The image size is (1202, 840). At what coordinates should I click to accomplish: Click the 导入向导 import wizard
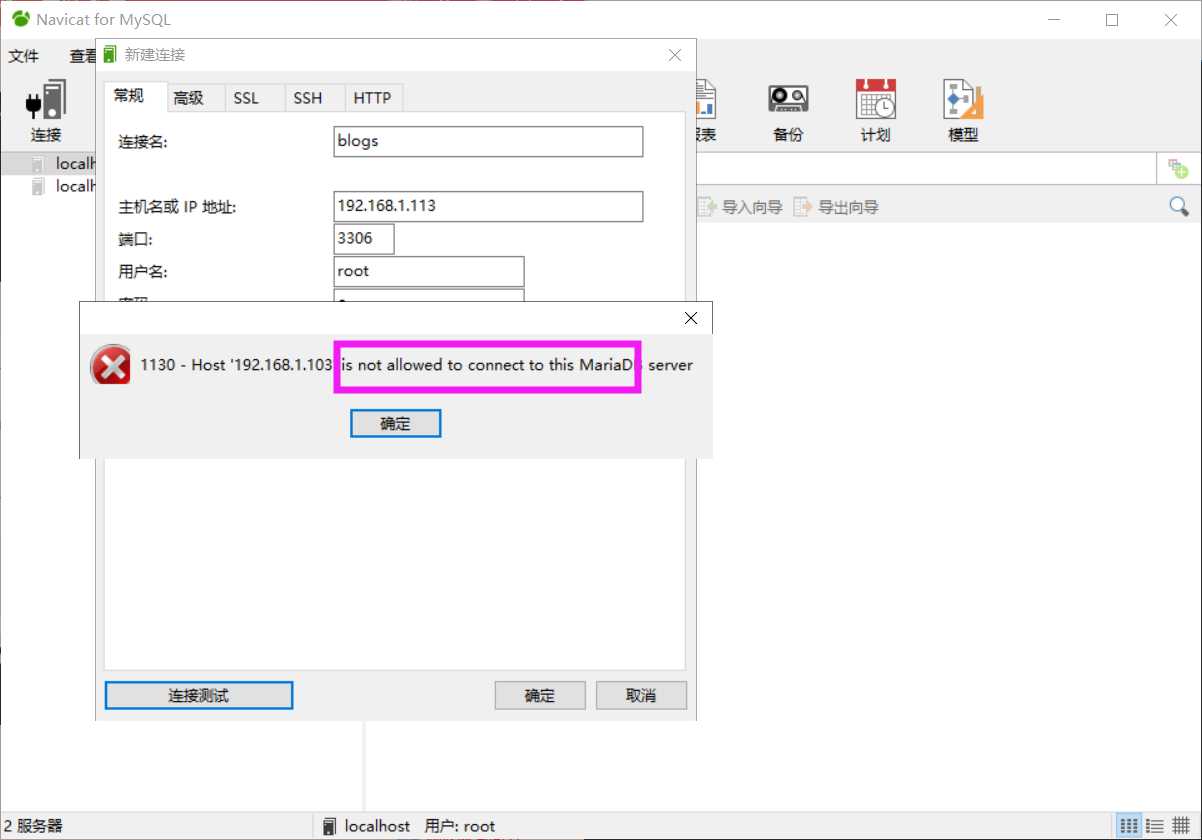[739, 207]
